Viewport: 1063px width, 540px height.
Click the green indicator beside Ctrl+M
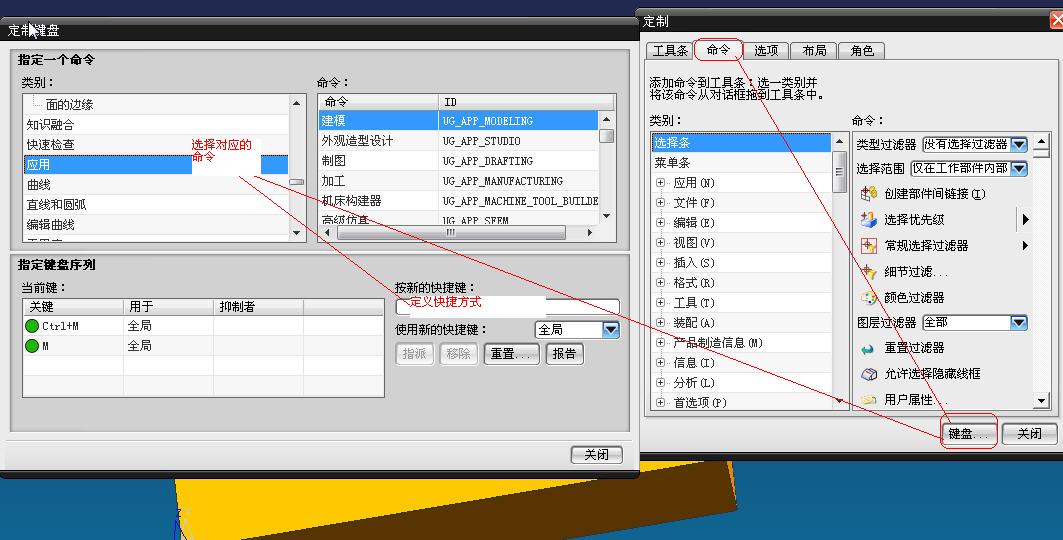(32, 326)
